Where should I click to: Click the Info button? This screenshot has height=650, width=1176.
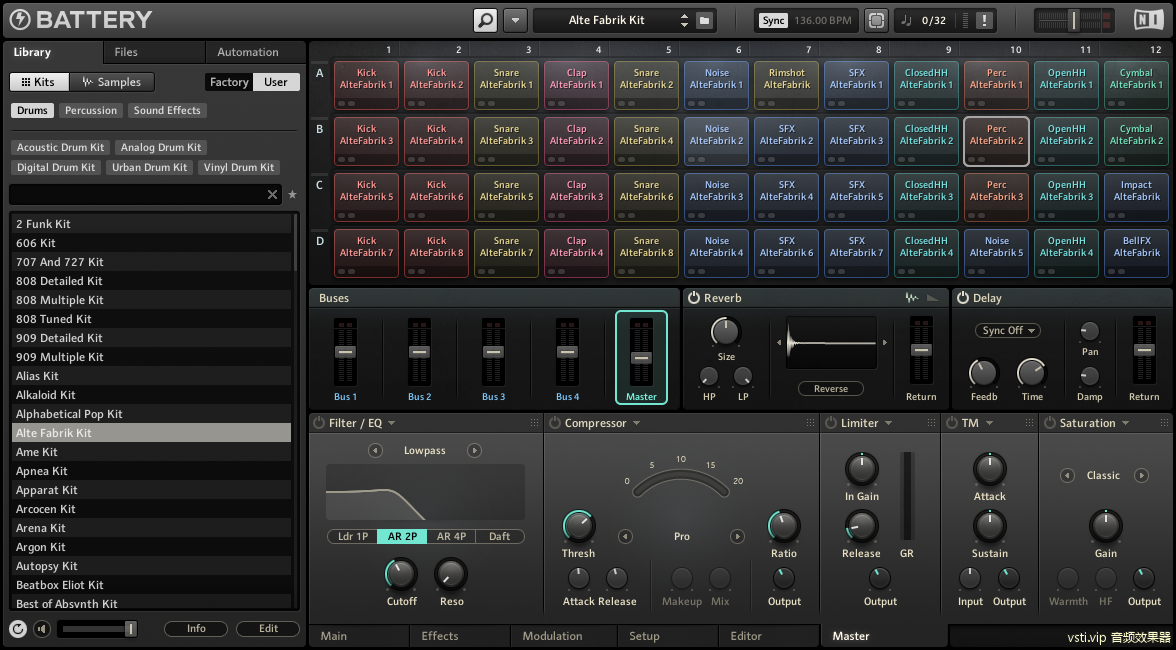tap(196, 629)
